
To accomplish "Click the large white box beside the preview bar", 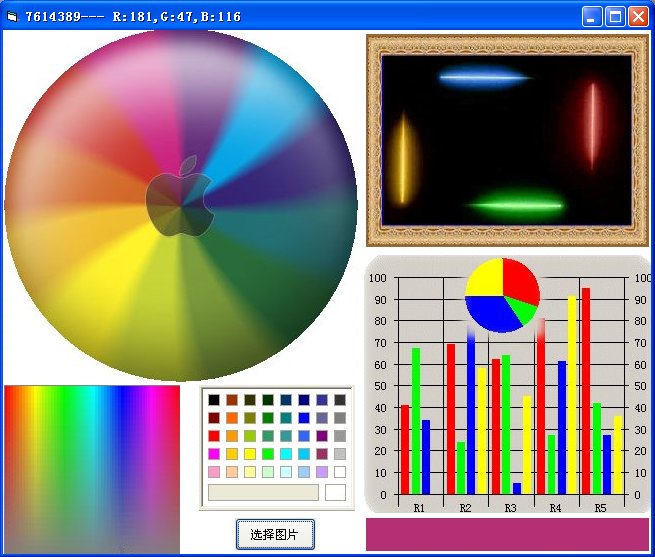I will point(335,492).
